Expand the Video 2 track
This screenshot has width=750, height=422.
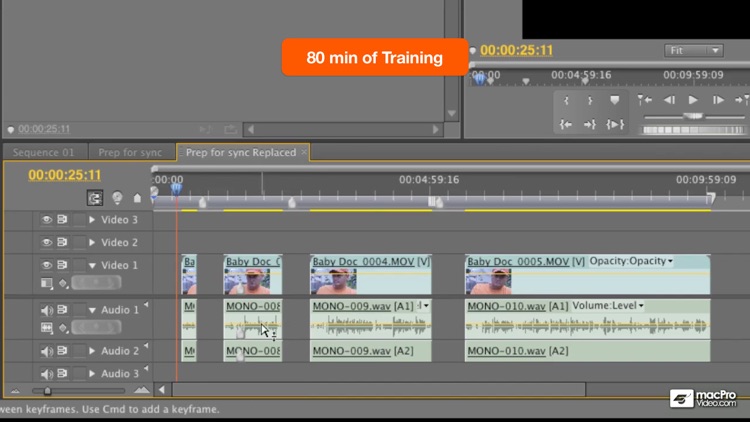click(92, 242)
